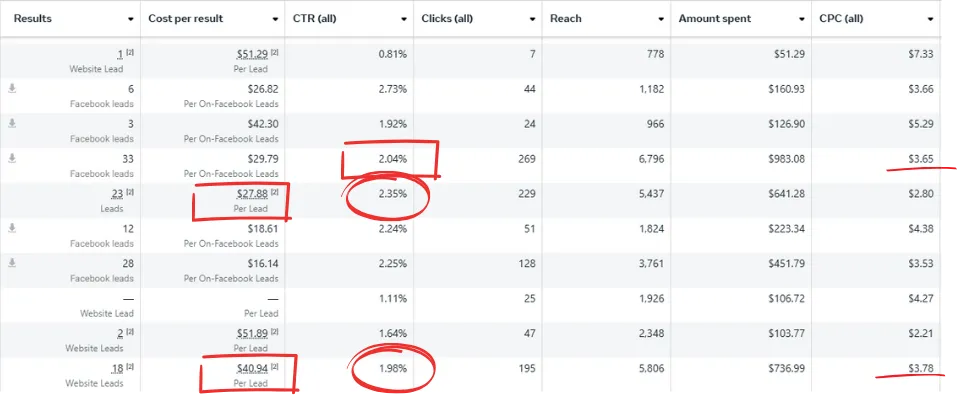Download leads icon for 6 Facebook leads row

click(12, 89)
